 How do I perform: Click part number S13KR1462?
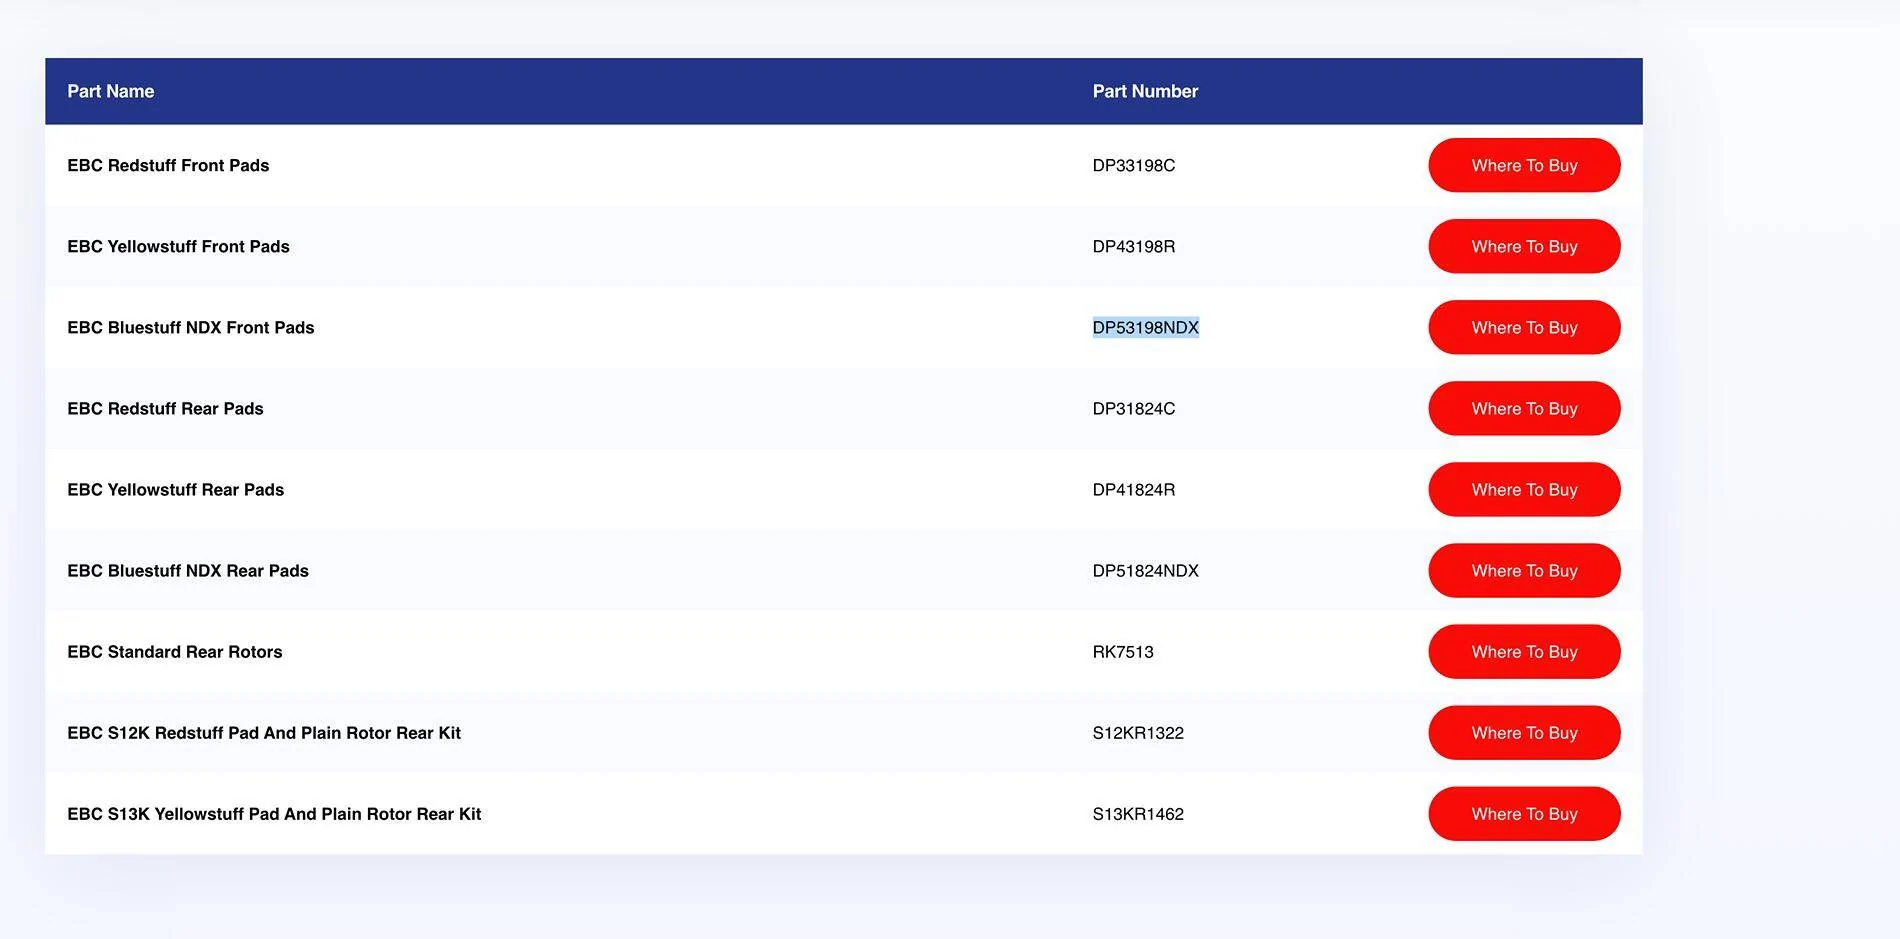coord(1138,813)
